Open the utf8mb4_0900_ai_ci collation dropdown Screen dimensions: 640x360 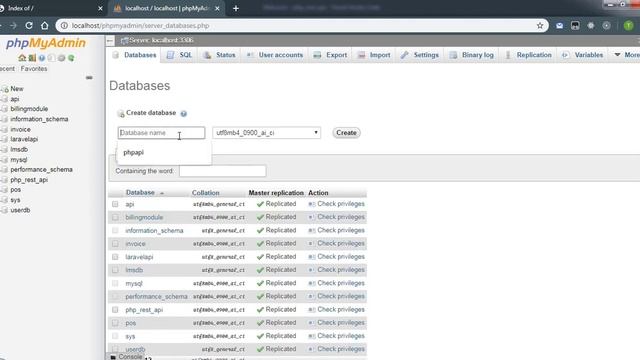point(267,133)
